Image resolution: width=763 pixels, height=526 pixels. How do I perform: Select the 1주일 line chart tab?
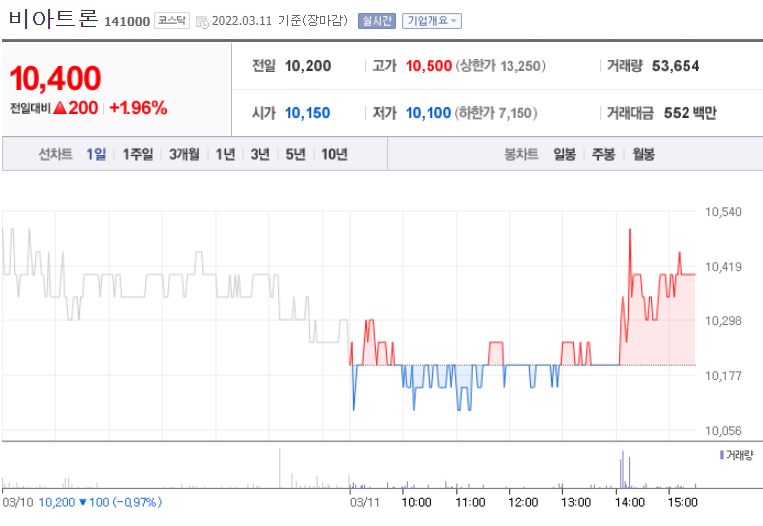(138, 154)
